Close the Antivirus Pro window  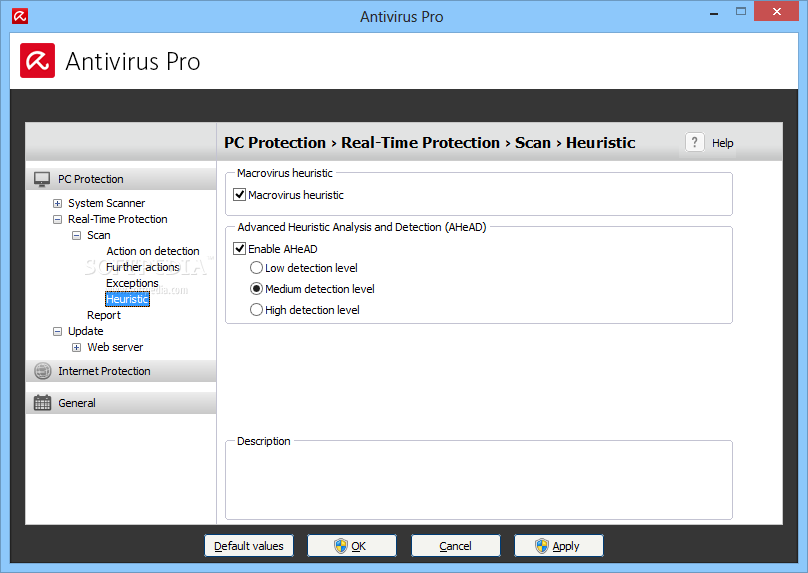tap(777, 11)
